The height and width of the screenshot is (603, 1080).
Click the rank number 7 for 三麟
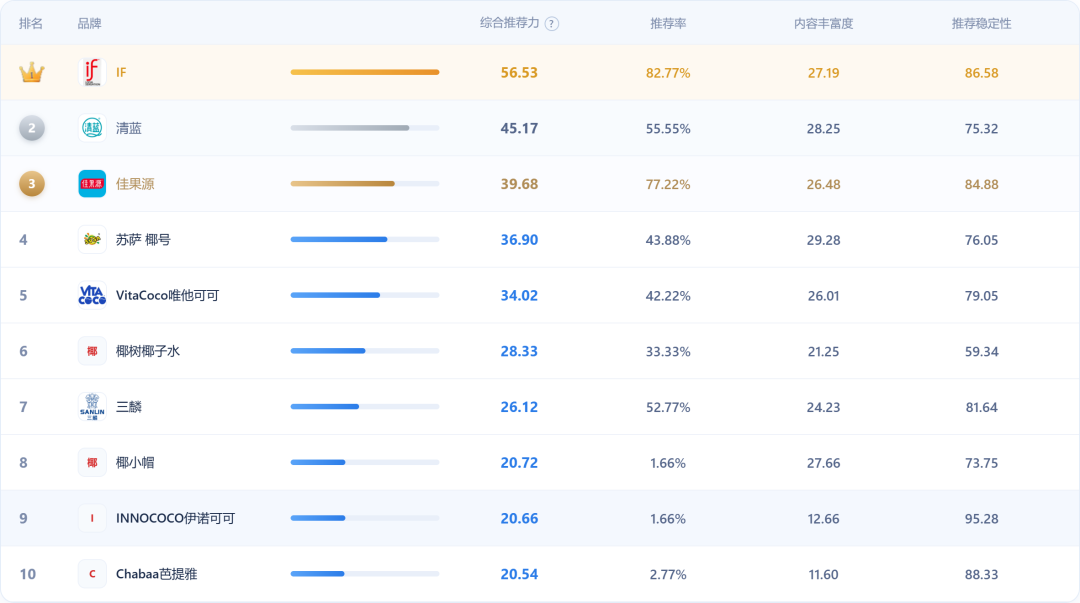tap(23, 407)
